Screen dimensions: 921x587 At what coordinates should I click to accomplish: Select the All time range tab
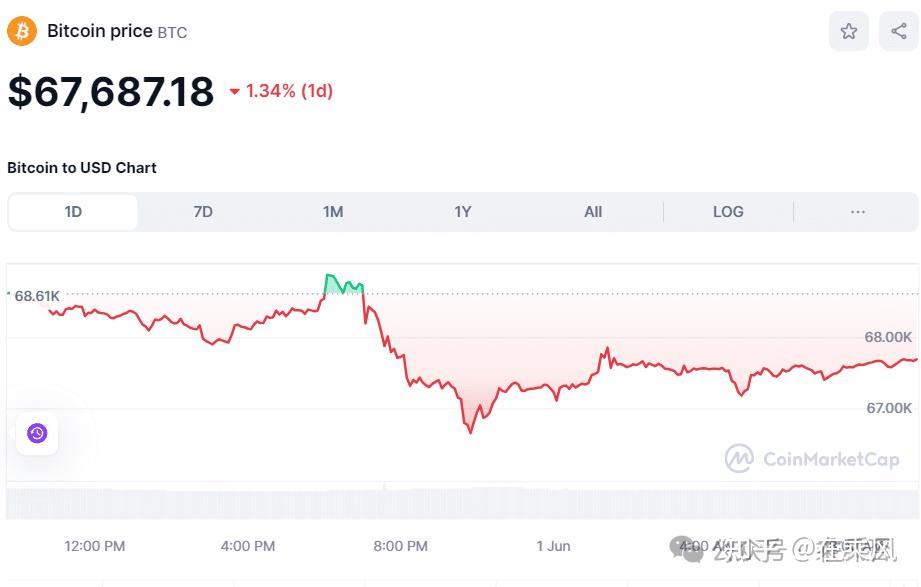point(593,212)
